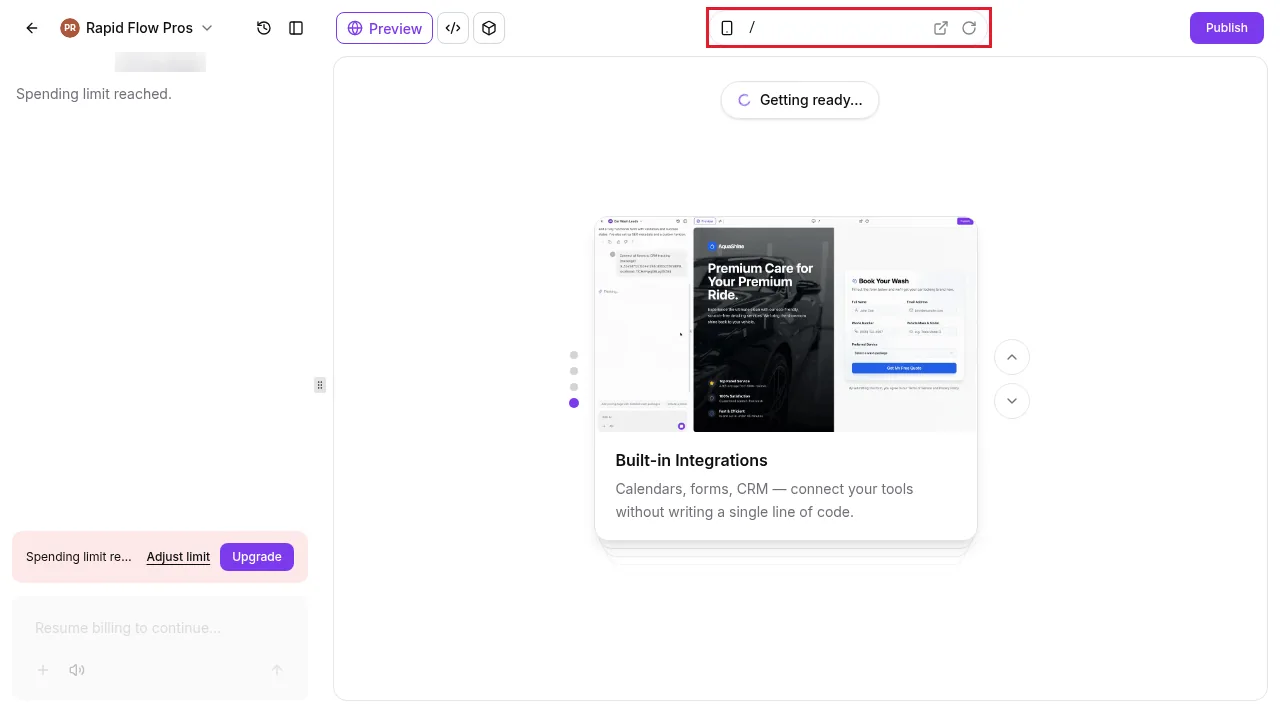Toggle mobile device preview icon
The width and height of the screenshot is (1280, 713).
tap(727, 28)
